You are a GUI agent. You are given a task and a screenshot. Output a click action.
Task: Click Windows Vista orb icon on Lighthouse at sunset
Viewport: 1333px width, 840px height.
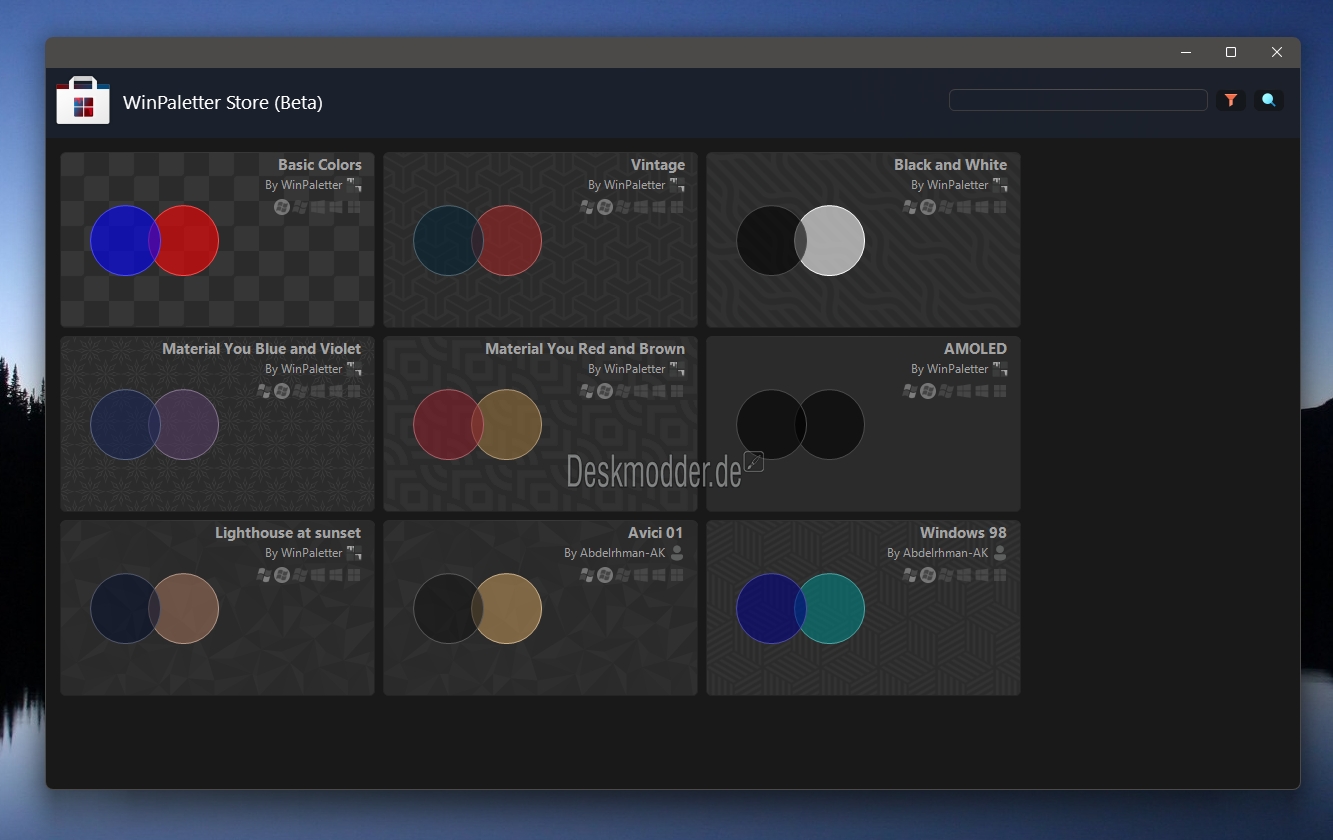pos(282,575)
